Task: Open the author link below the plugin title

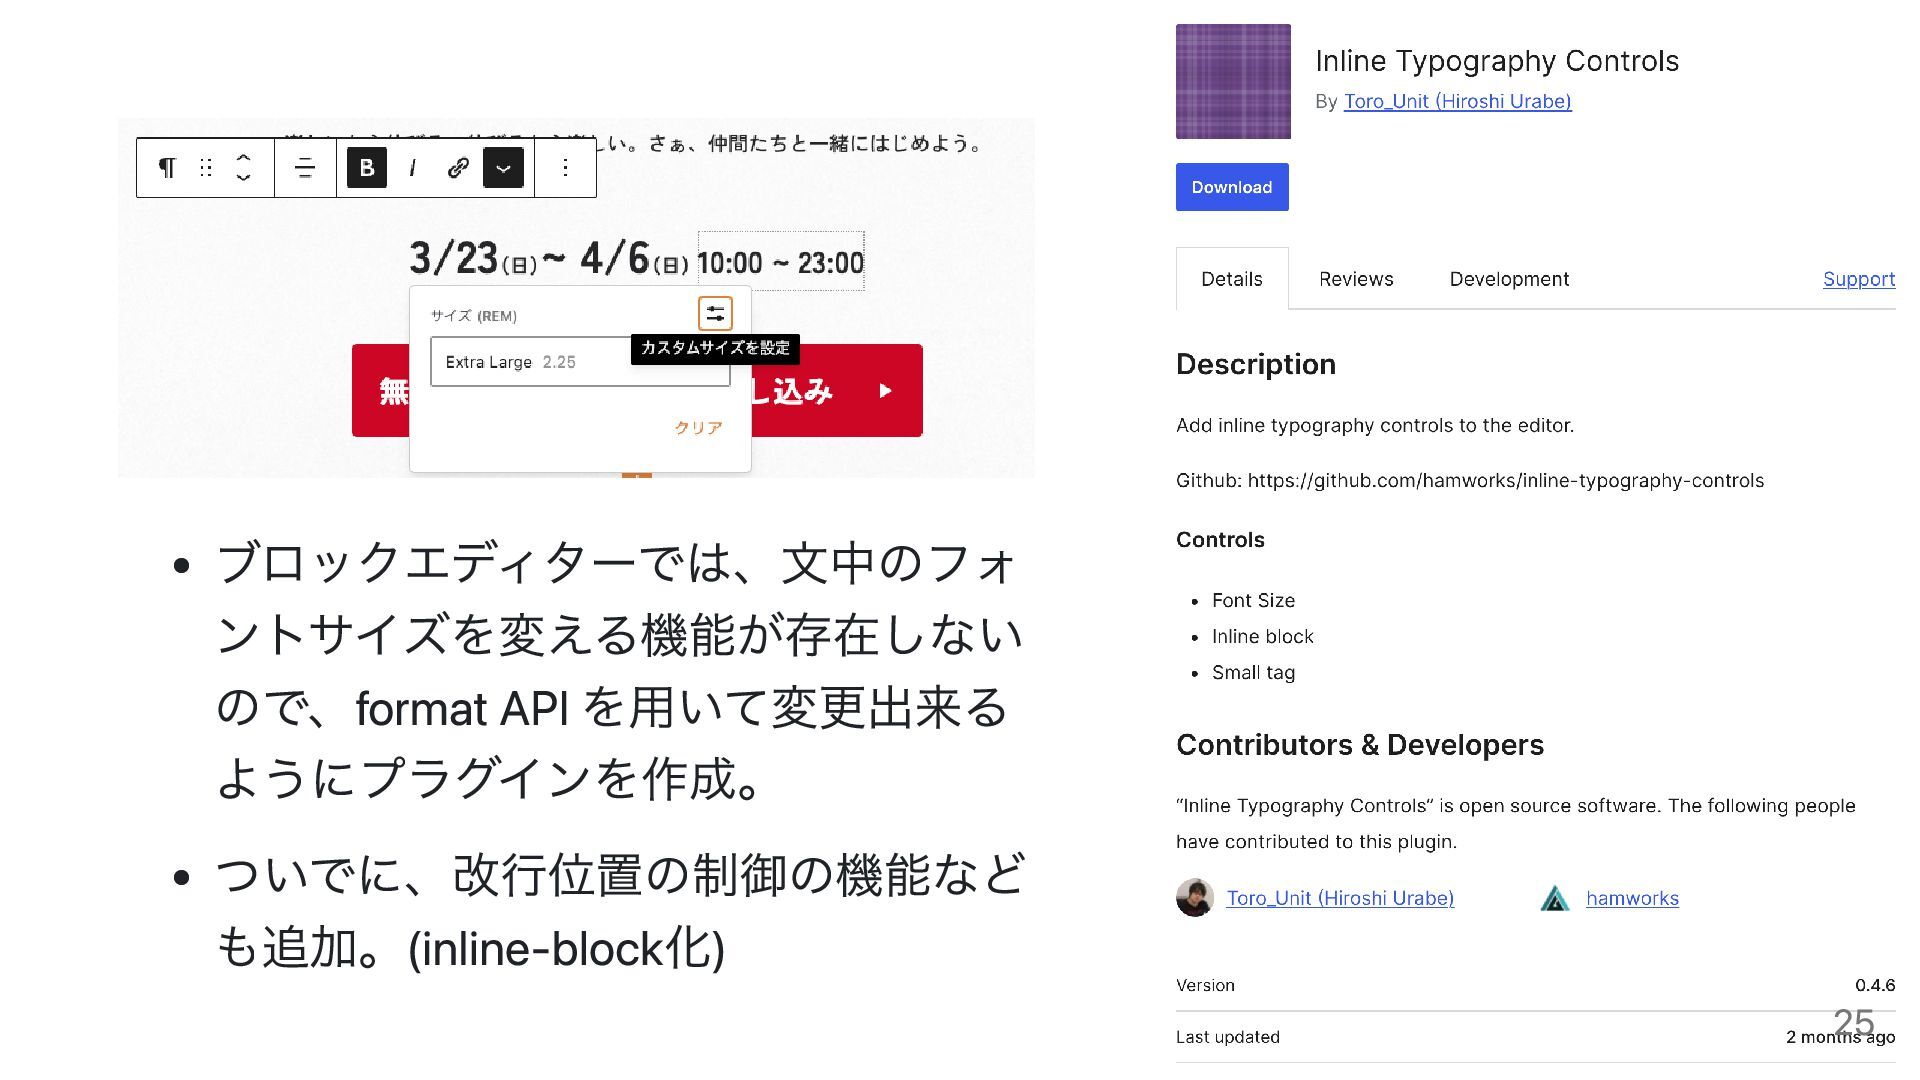Action: (1457, 101)
